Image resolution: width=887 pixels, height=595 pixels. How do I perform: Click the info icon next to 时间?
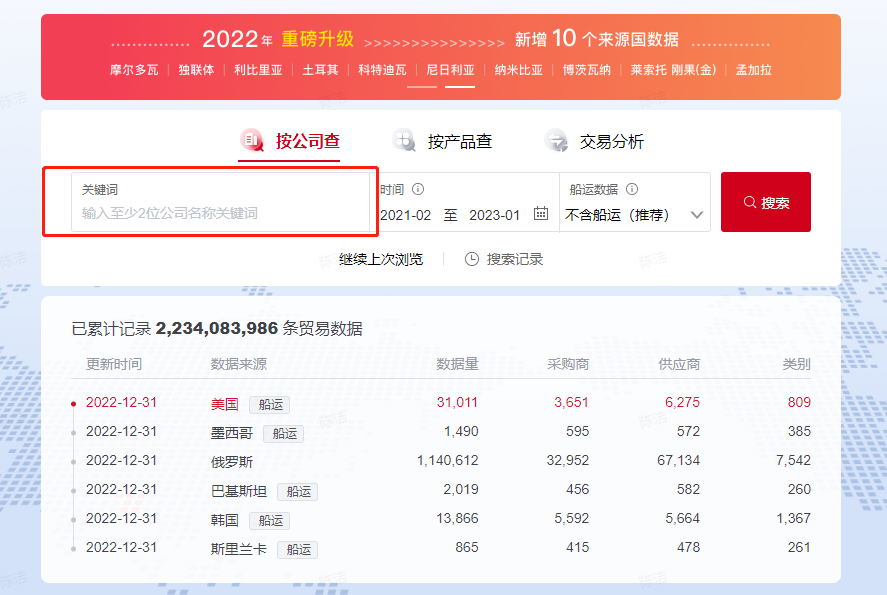418,189
